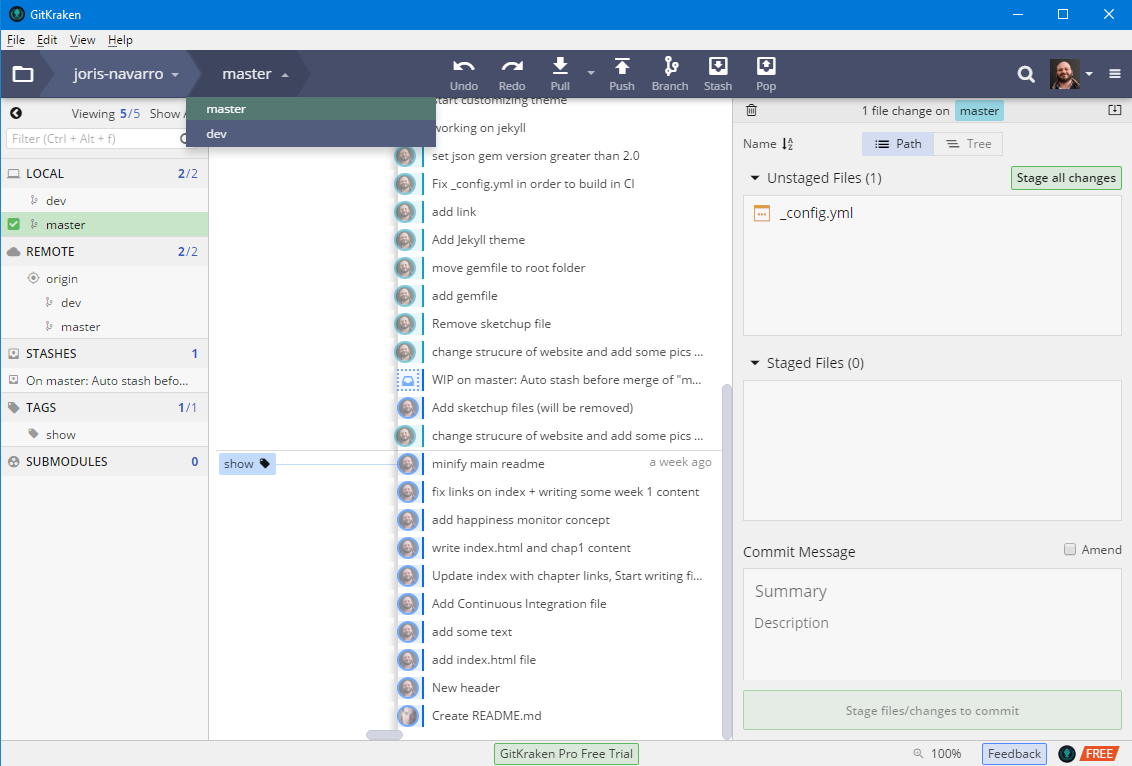This screenshot has height=766, width=1132.
Task: Click the origin remote icon
Action: (x=33, y=278)
